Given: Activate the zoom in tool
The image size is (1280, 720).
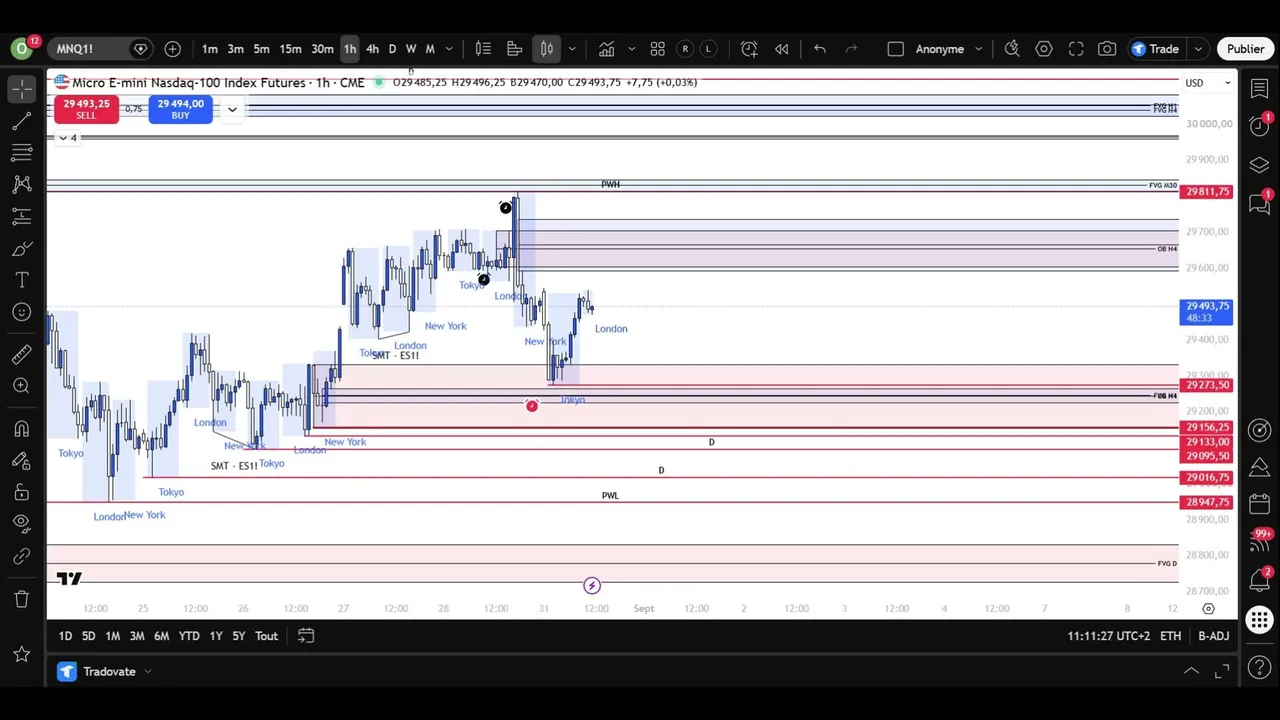Looking at the screenshot, I should 22,386.
